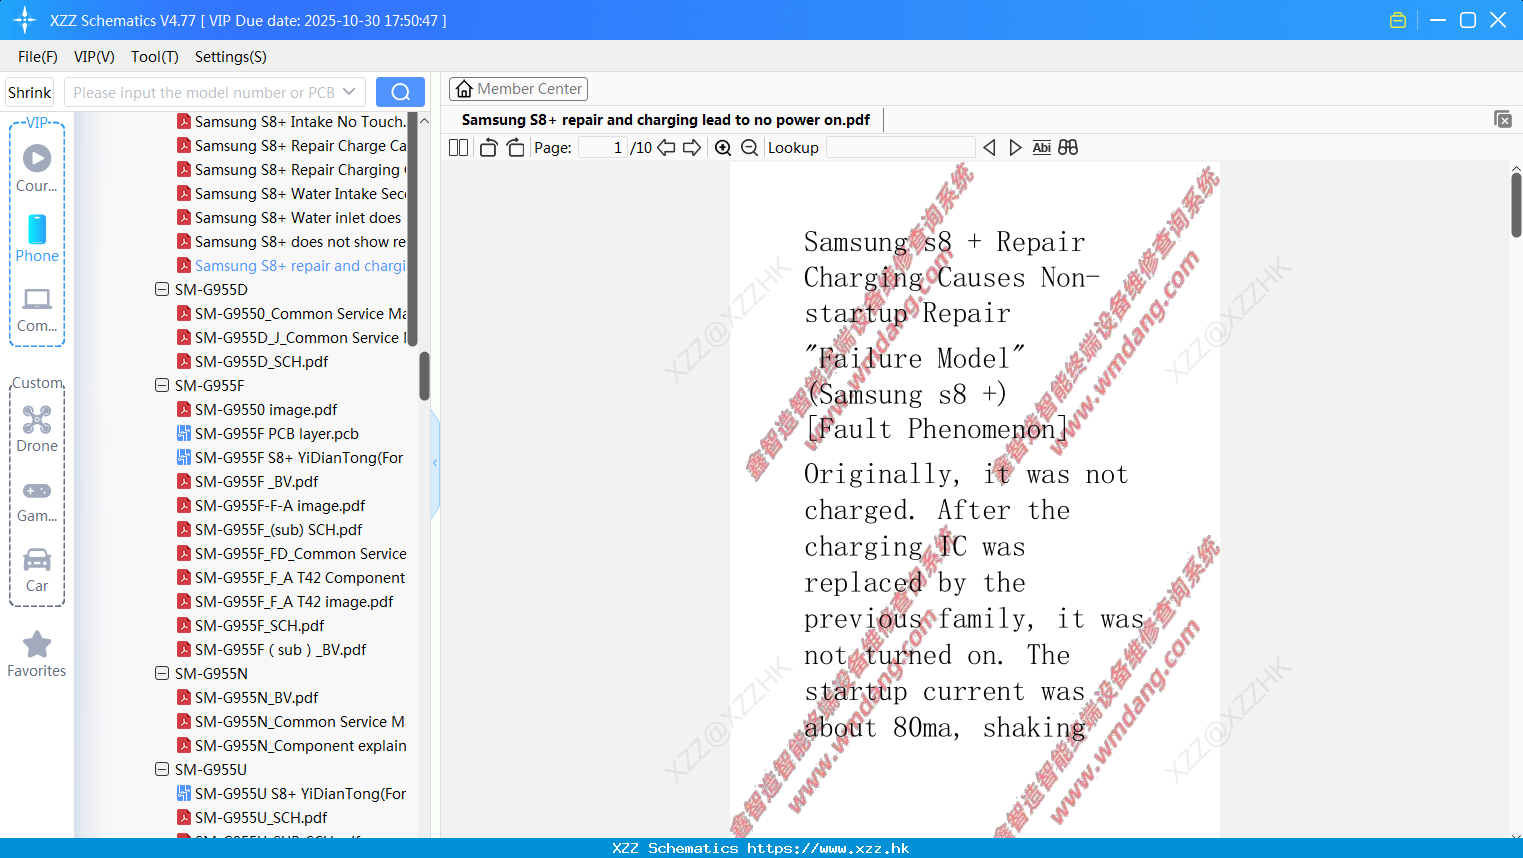Open the model number dropdown arrow
This screenshot has width=1523, height=858.
pos(349,92)
